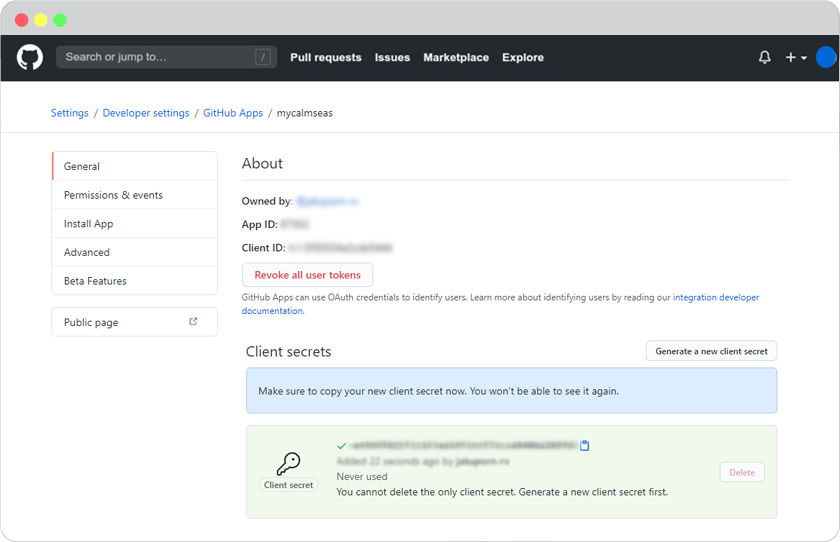Expand the plus create-new dropdown

click(x=796, y=57)
